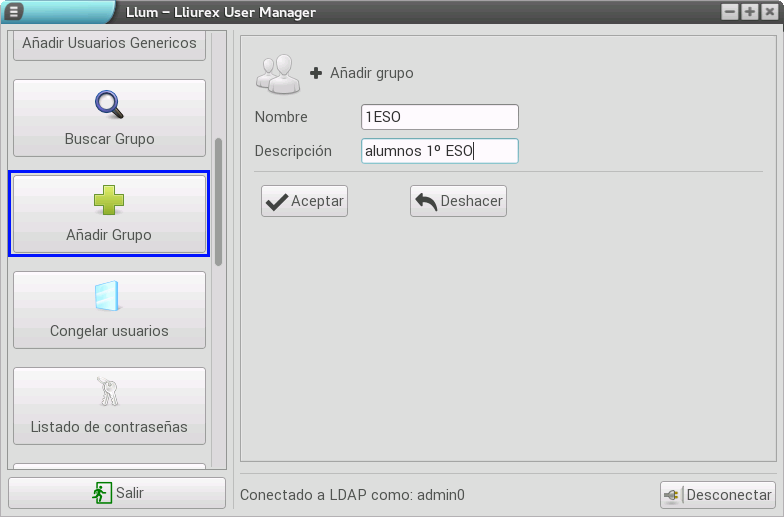Viewport: 784px width, 517px height.
Task: Click the green plus Añadir Grupo icon
Action: pyautogui.click(x=109, y=201)
